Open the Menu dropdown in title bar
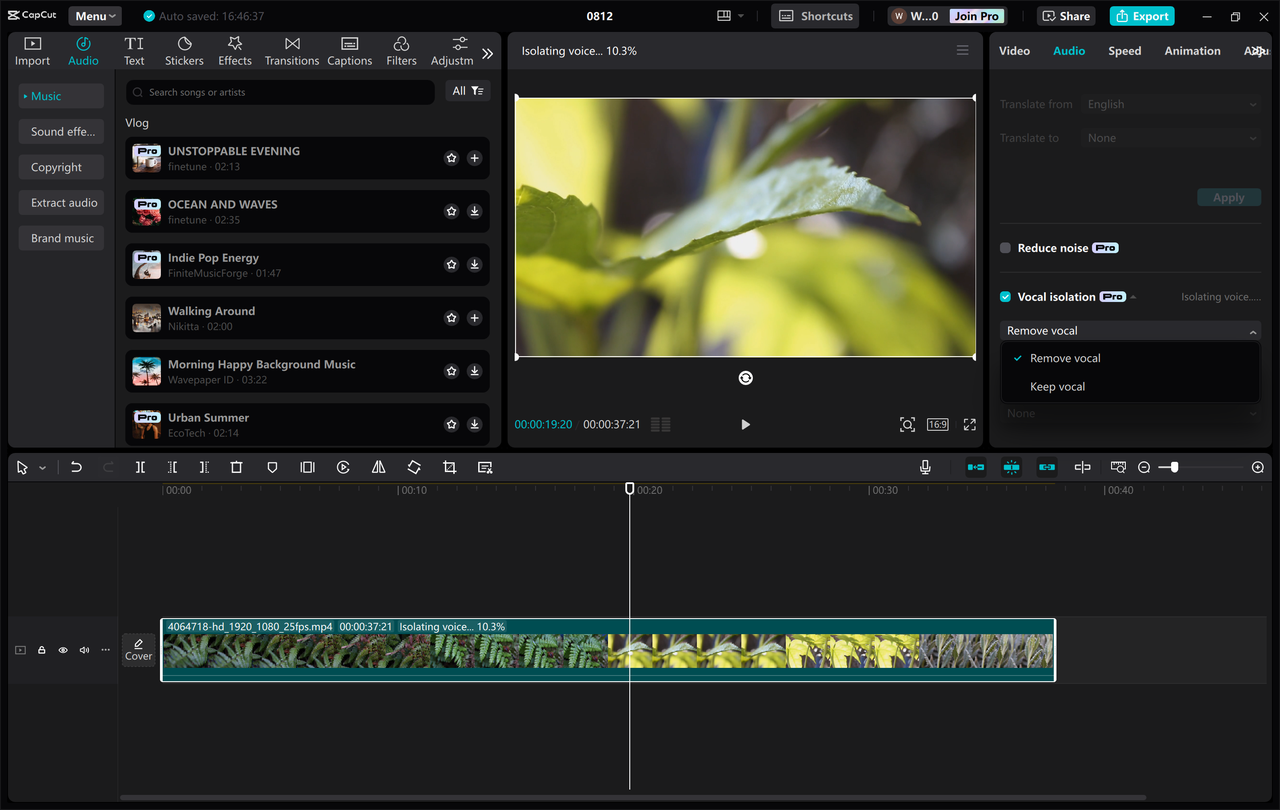Image resolution: width=1280 pixels, height=810 pixels. point(95,16)
